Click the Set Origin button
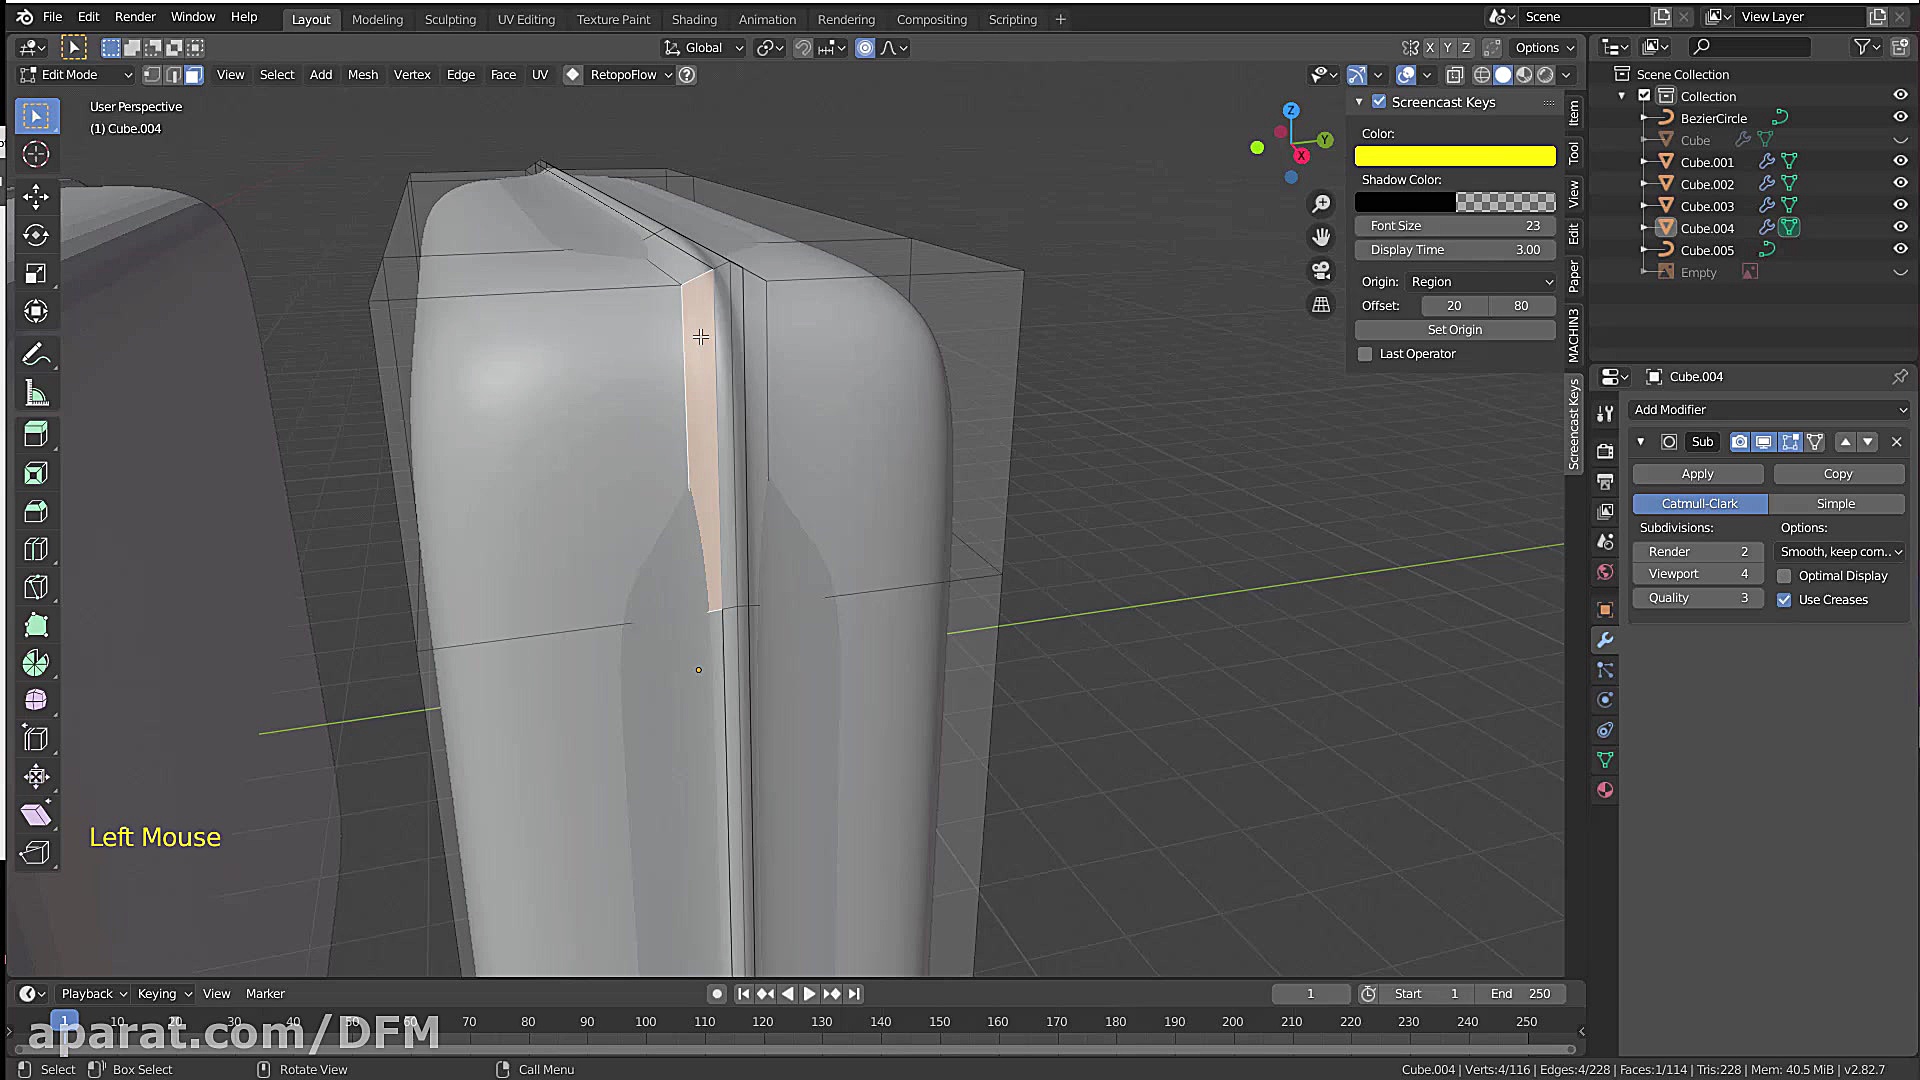 [1454, 330]
